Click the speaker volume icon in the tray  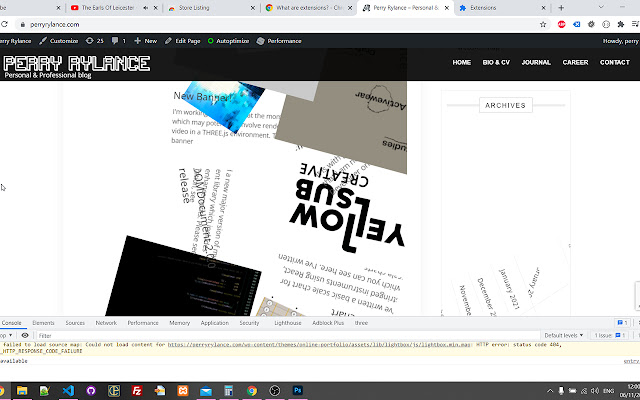(595, 391)
